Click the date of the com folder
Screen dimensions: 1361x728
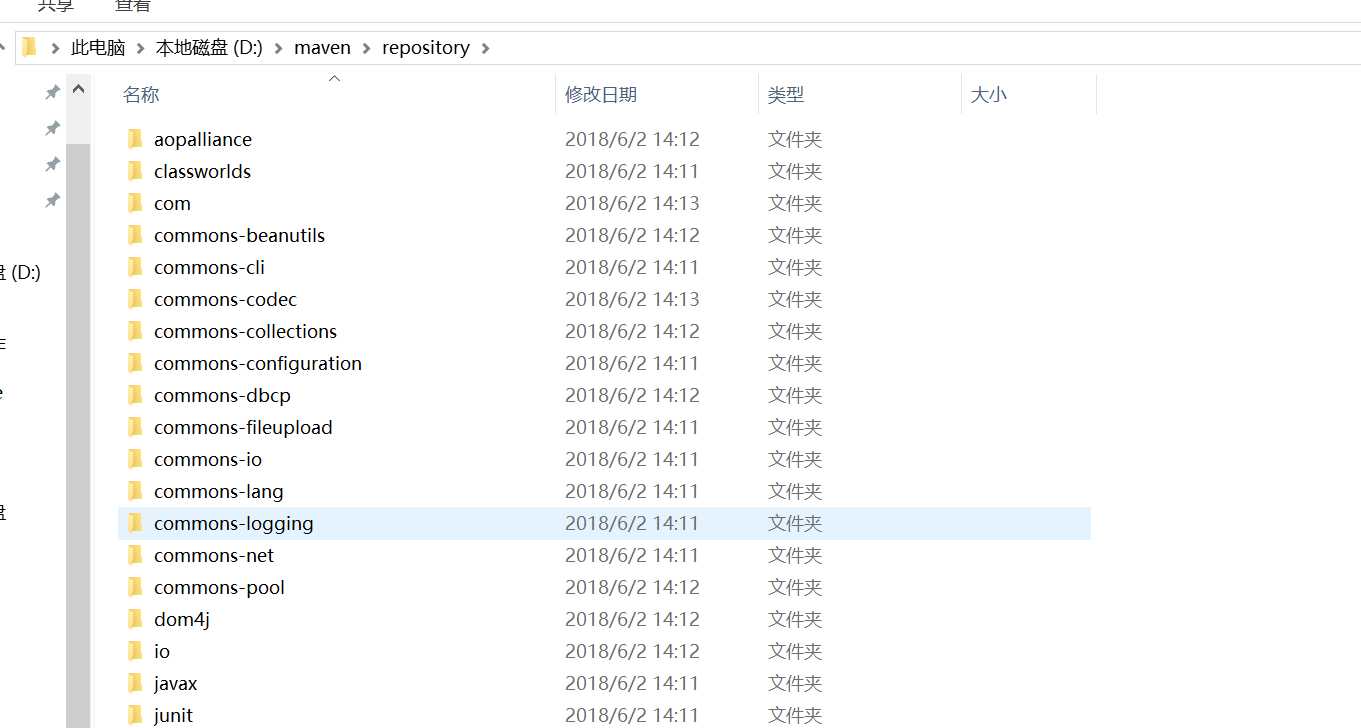(x=632, y=203)
